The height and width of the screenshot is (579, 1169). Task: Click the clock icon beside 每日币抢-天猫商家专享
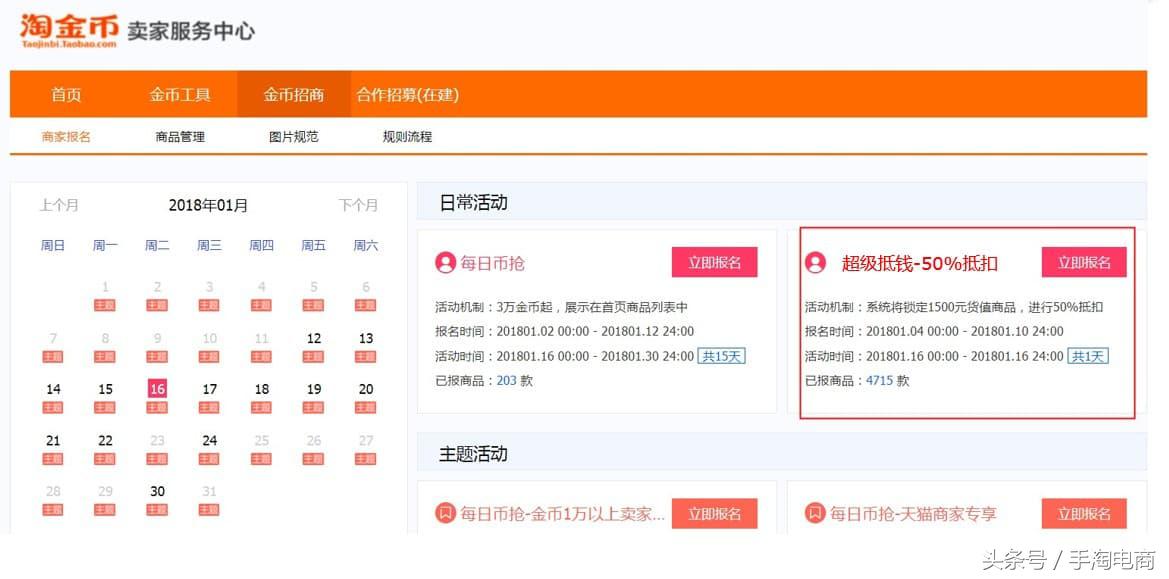point(815,513)
